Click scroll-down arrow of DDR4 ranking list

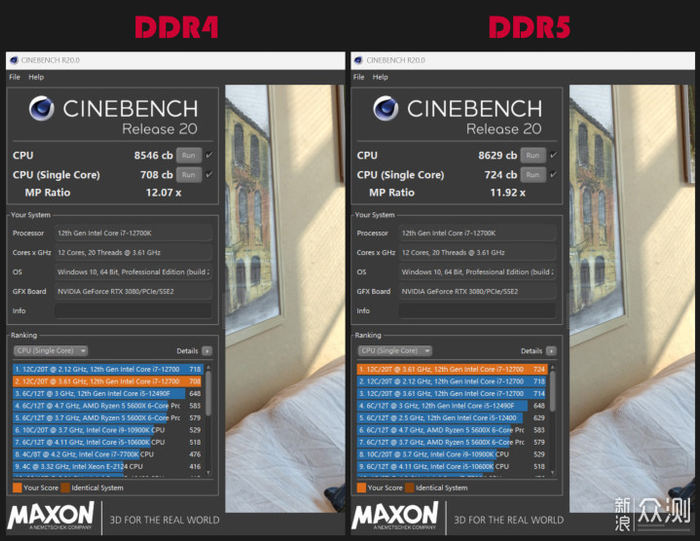pos(208,472)
